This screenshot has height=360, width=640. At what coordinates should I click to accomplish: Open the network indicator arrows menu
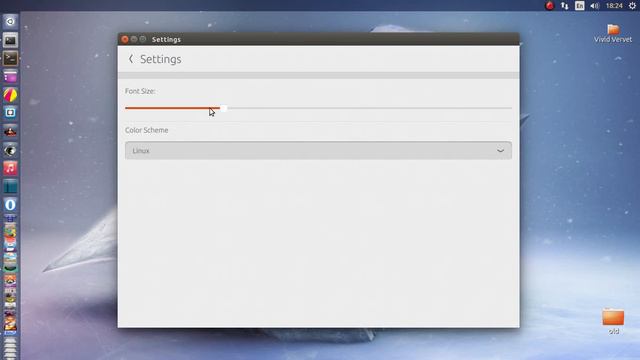point(564,6)
